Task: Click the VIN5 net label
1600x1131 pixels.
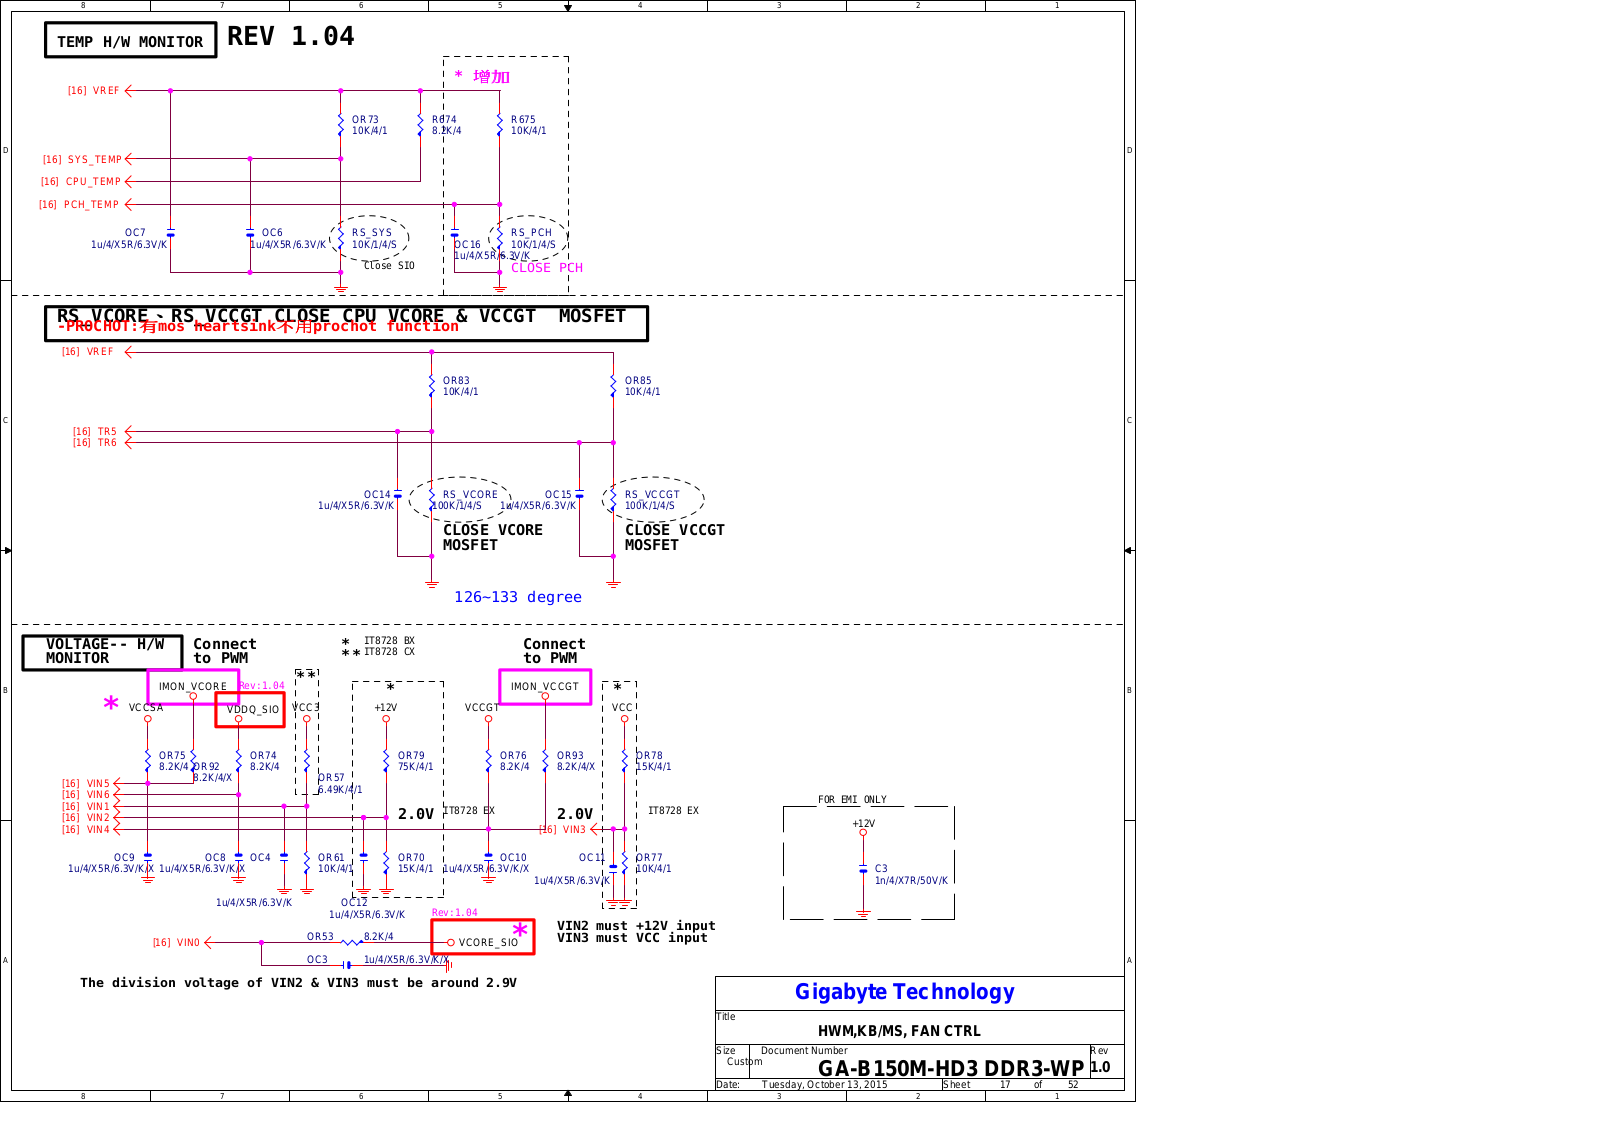Action: [98, 784]
